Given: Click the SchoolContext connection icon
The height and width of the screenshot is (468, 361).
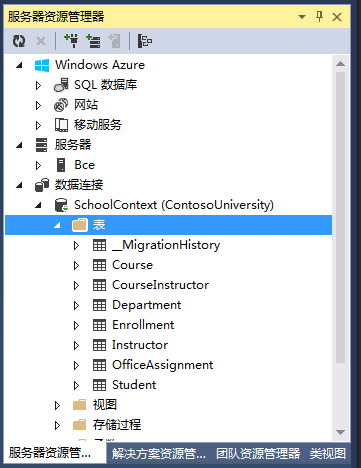Looking at the screenshot, I should coord(61,205).
